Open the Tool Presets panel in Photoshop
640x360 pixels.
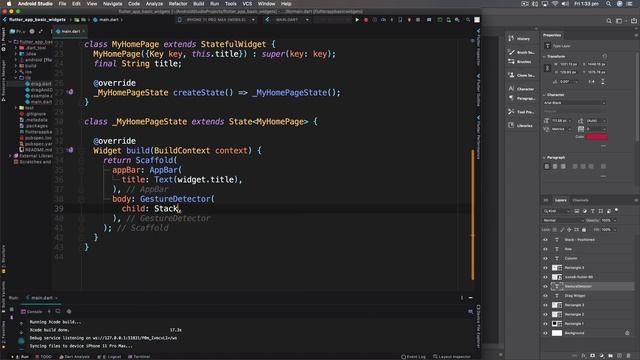pos(520,112)
